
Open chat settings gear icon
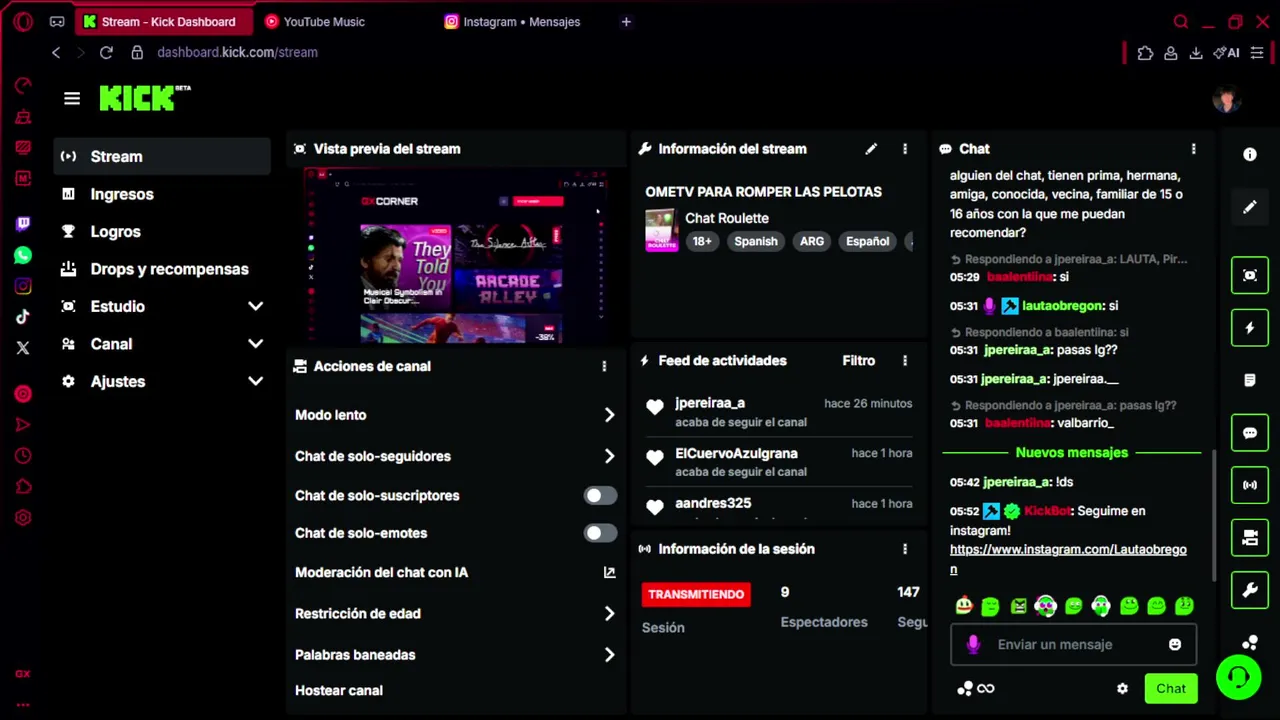1122,688
